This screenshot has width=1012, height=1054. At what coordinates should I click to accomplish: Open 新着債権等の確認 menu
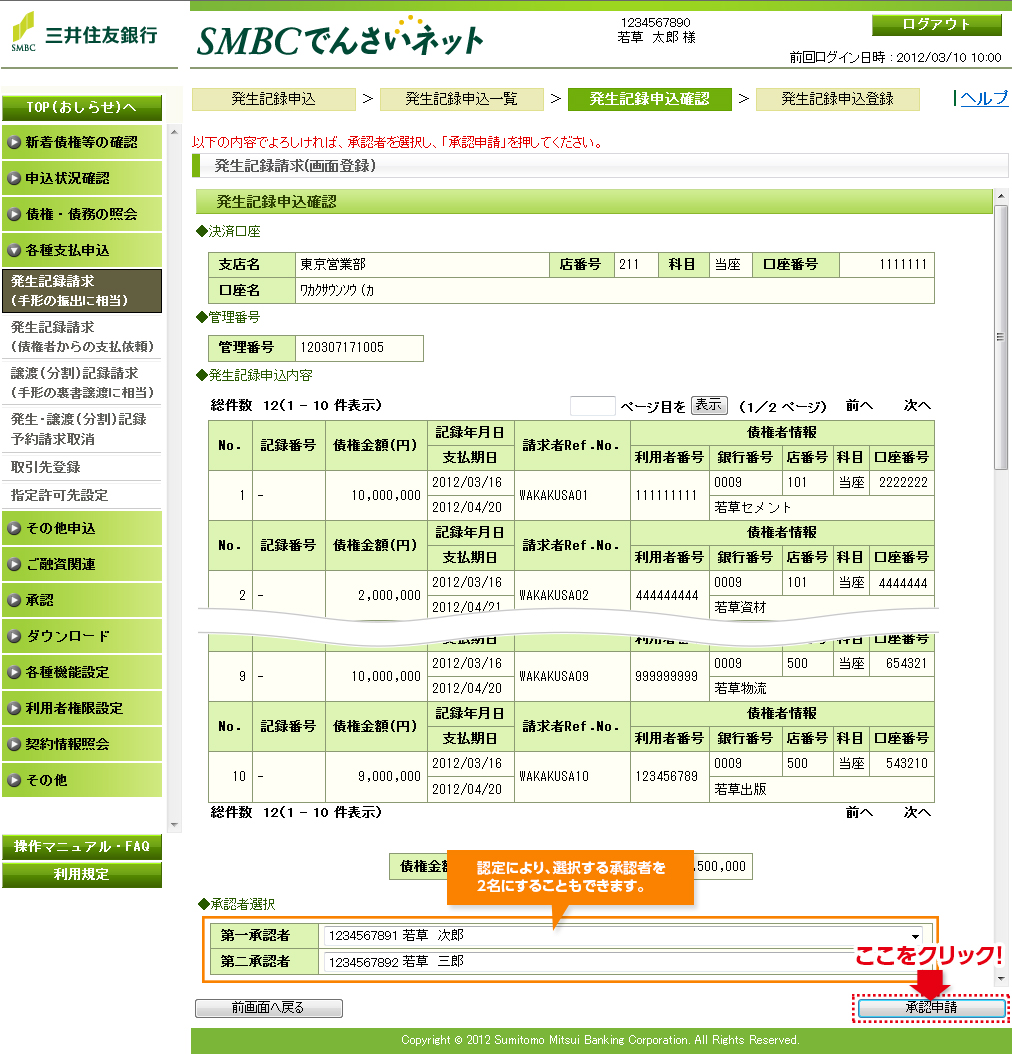[x=82, y=143]
